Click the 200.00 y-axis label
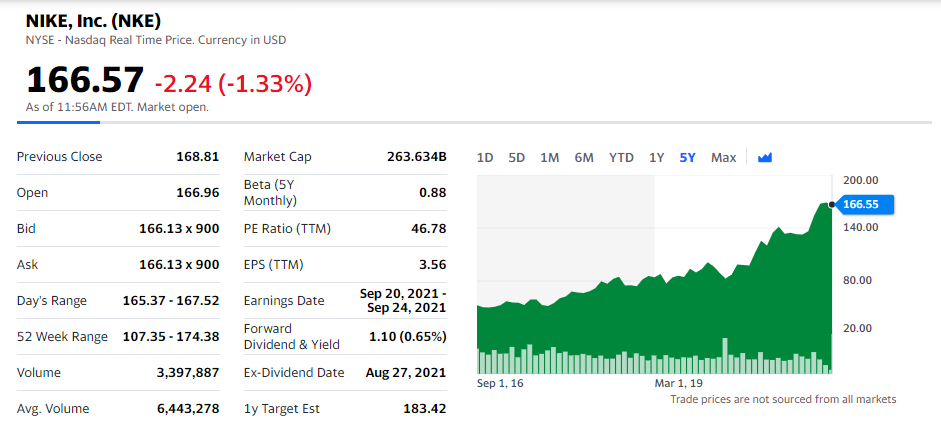Screen dimensions: 941x435 point(861,180)
